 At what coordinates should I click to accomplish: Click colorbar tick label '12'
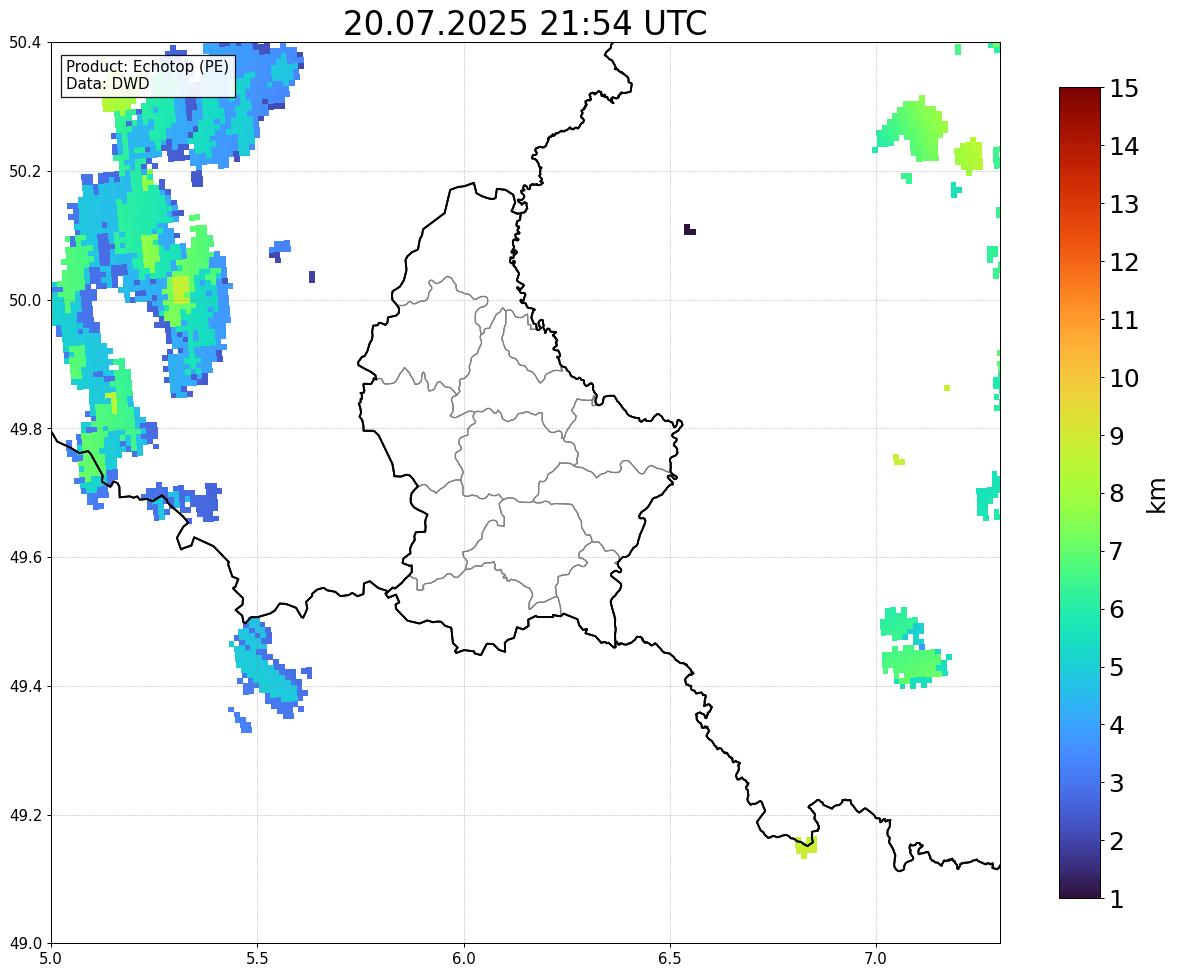[x=1124, y=262]
